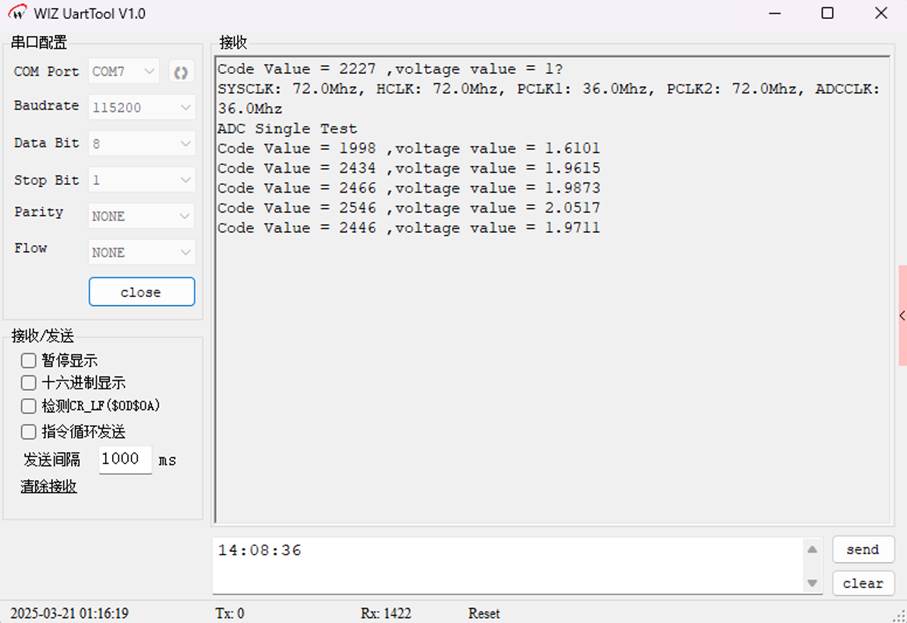Click the WIZ UartTool app logo icon
Image resolution: width=907 pixels, height=623 pixels.
(17, 13)
